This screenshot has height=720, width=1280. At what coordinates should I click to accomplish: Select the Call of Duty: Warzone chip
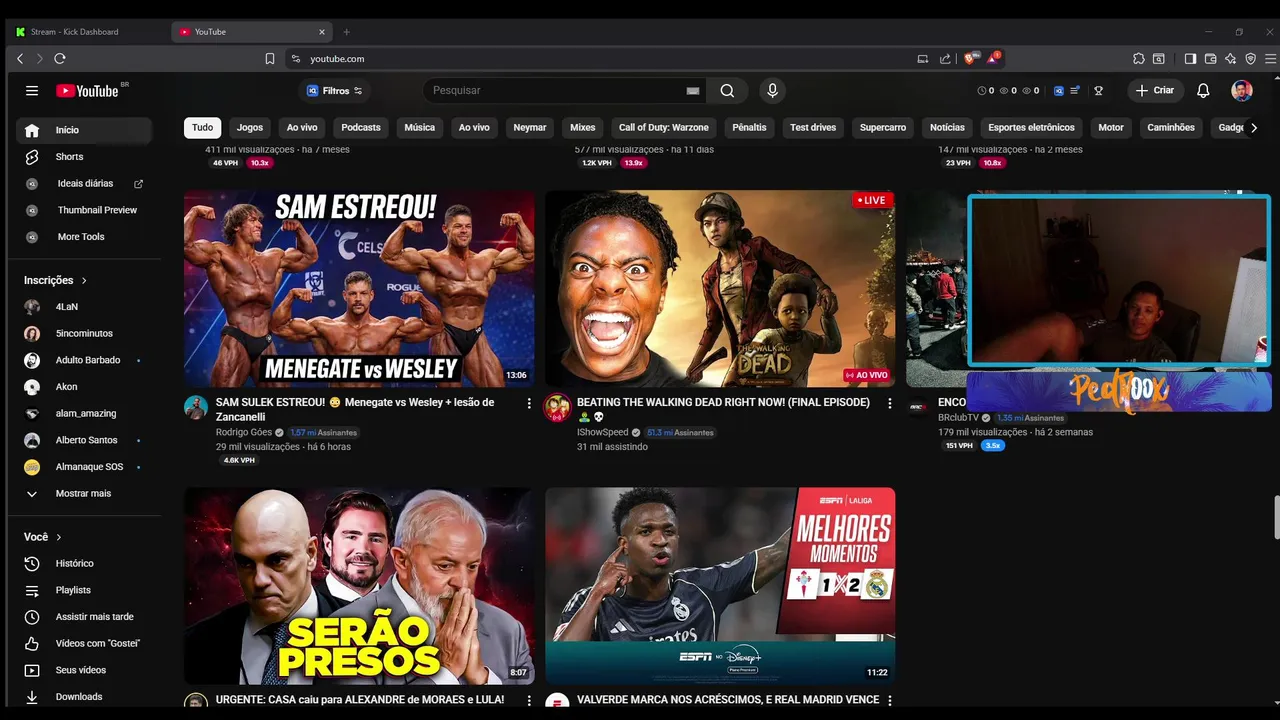(664, 128)
